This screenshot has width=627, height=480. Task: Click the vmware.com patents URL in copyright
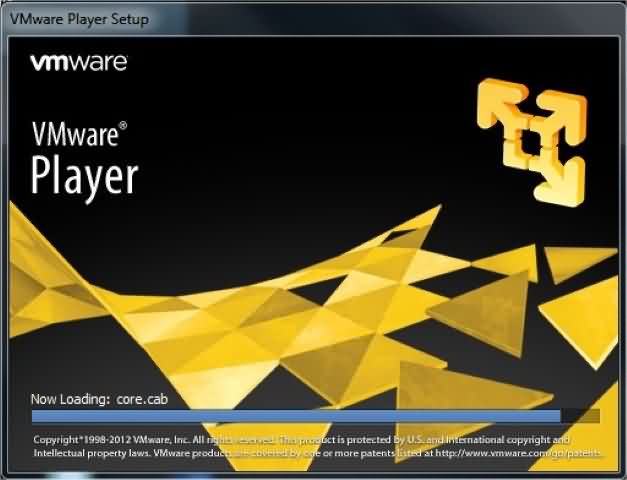click(518, 453)
